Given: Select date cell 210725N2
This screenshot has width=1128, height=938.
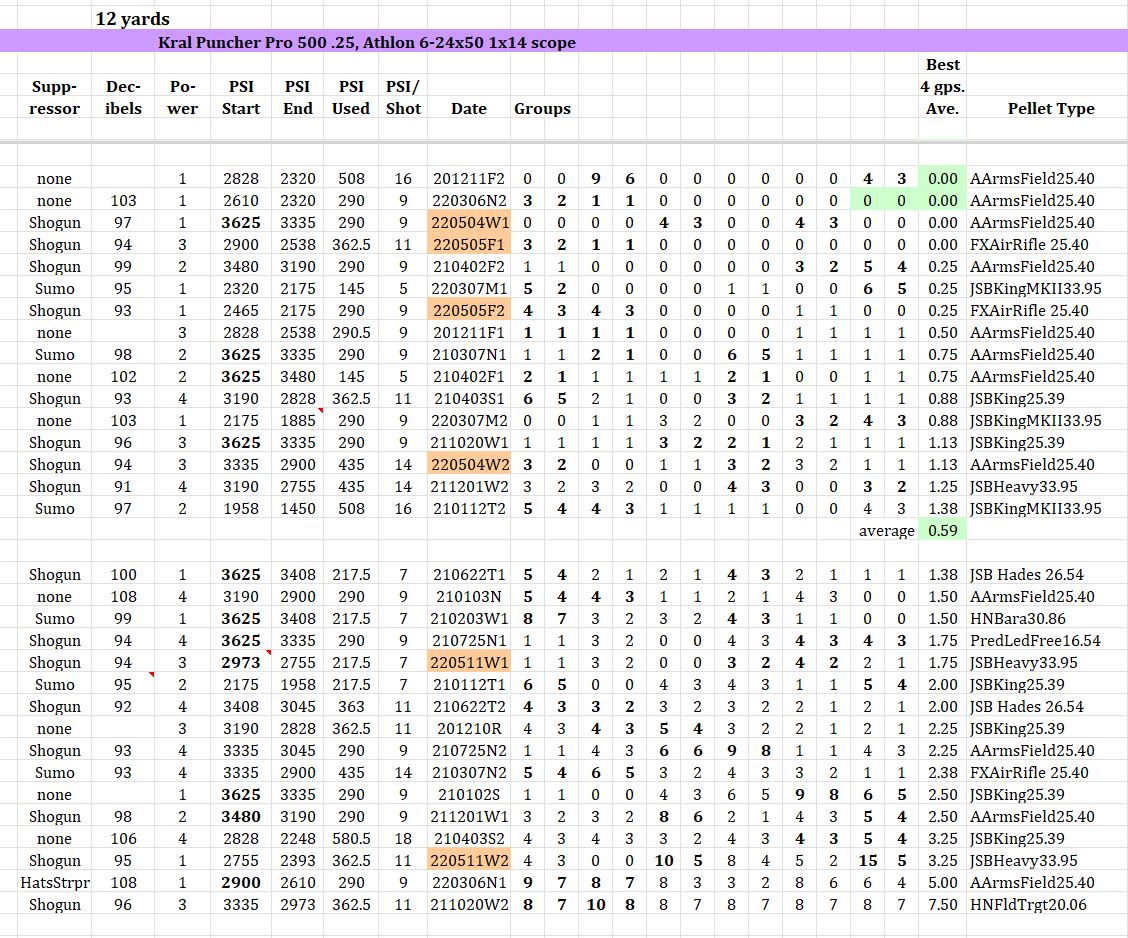Looking at the screenshot, I should pos(469,751).
